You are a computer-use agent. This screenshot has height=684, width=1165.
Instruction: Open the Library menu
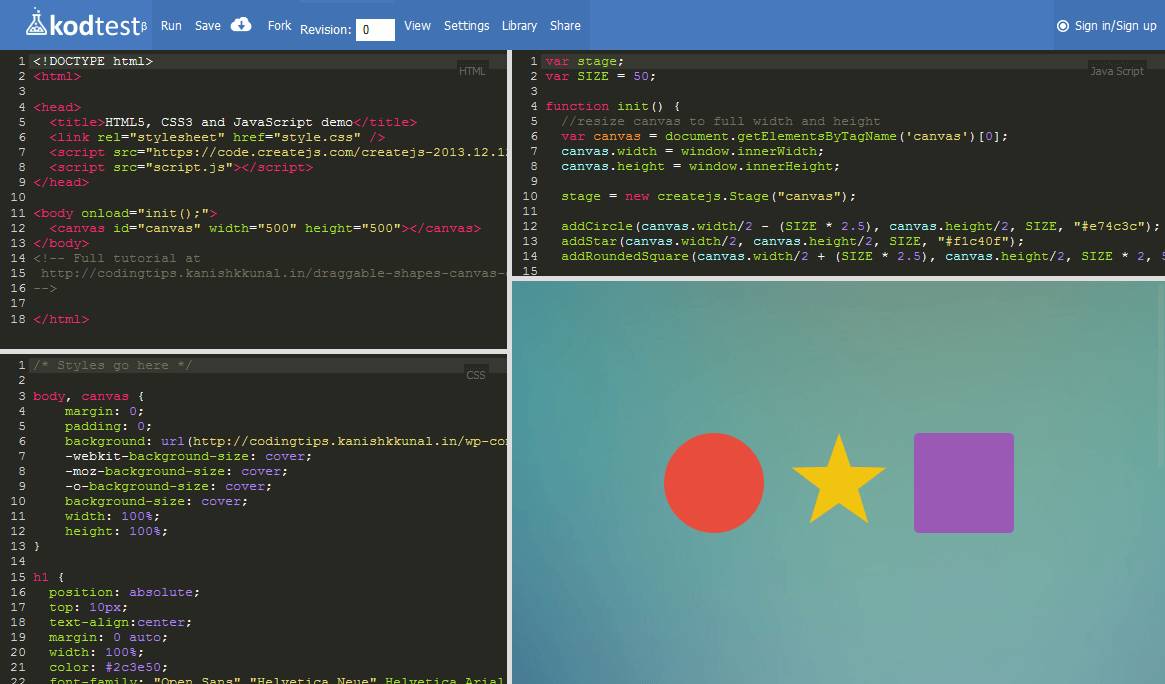click(x=519, y=25)
